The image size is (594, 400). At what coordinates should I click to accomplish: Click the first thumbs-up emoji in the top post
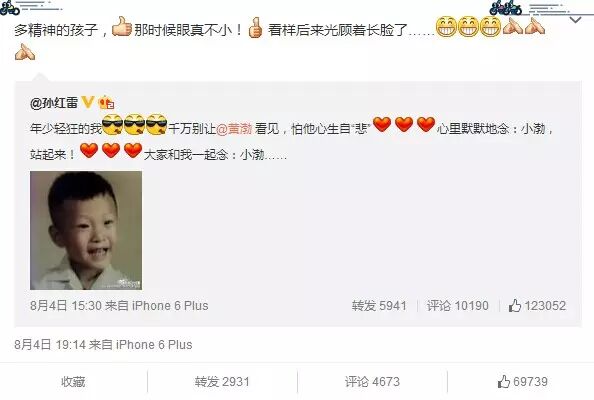click(122, 27)
